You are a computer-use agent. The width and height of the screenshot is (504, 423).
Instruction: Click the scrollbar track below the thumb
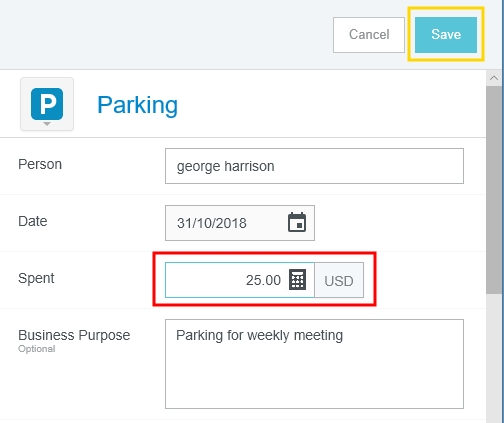tap(494, 358)
